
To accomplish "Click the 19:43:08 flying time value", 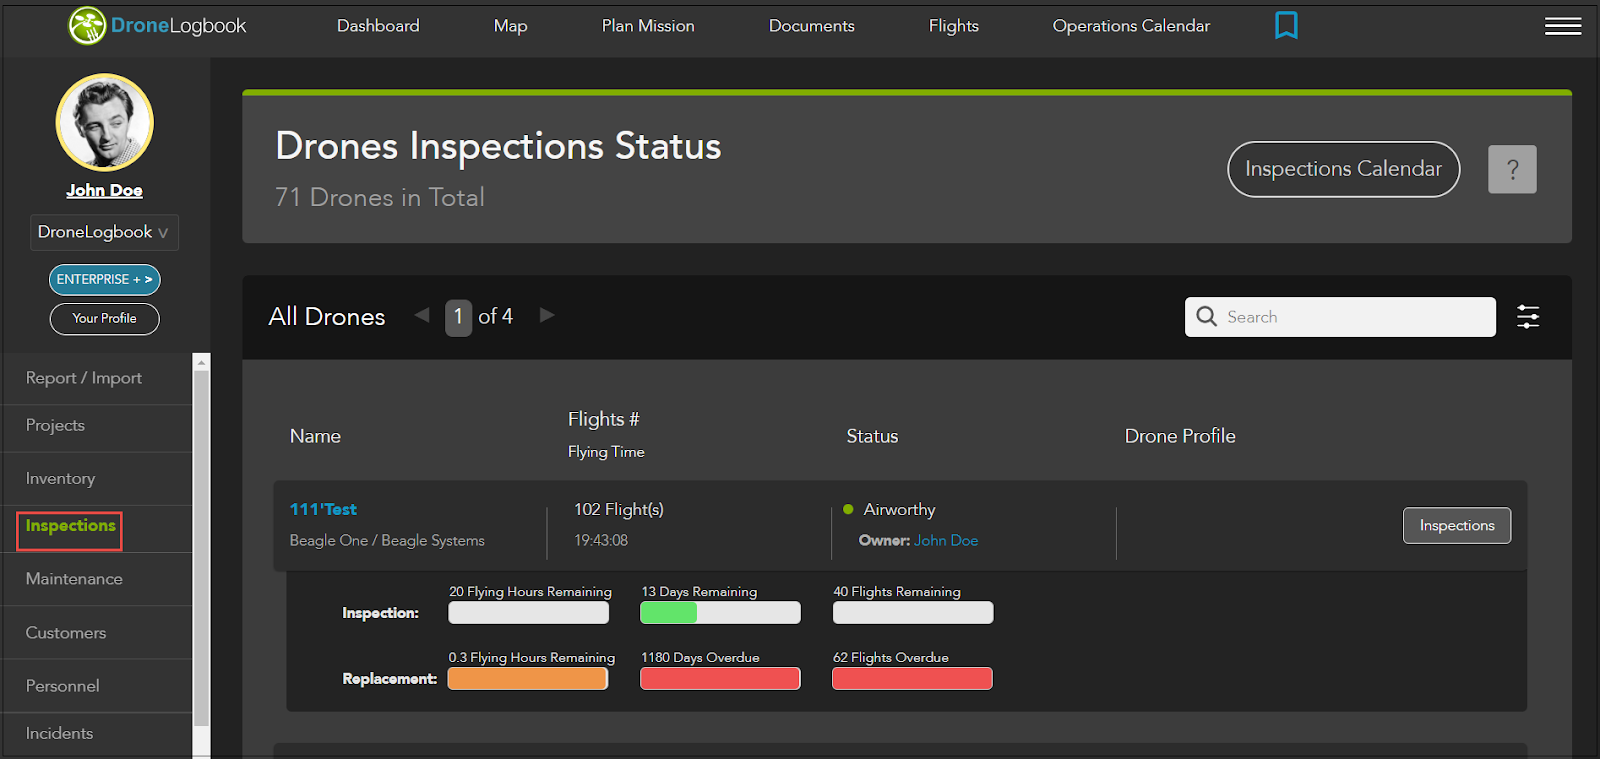I will [601, 540].
